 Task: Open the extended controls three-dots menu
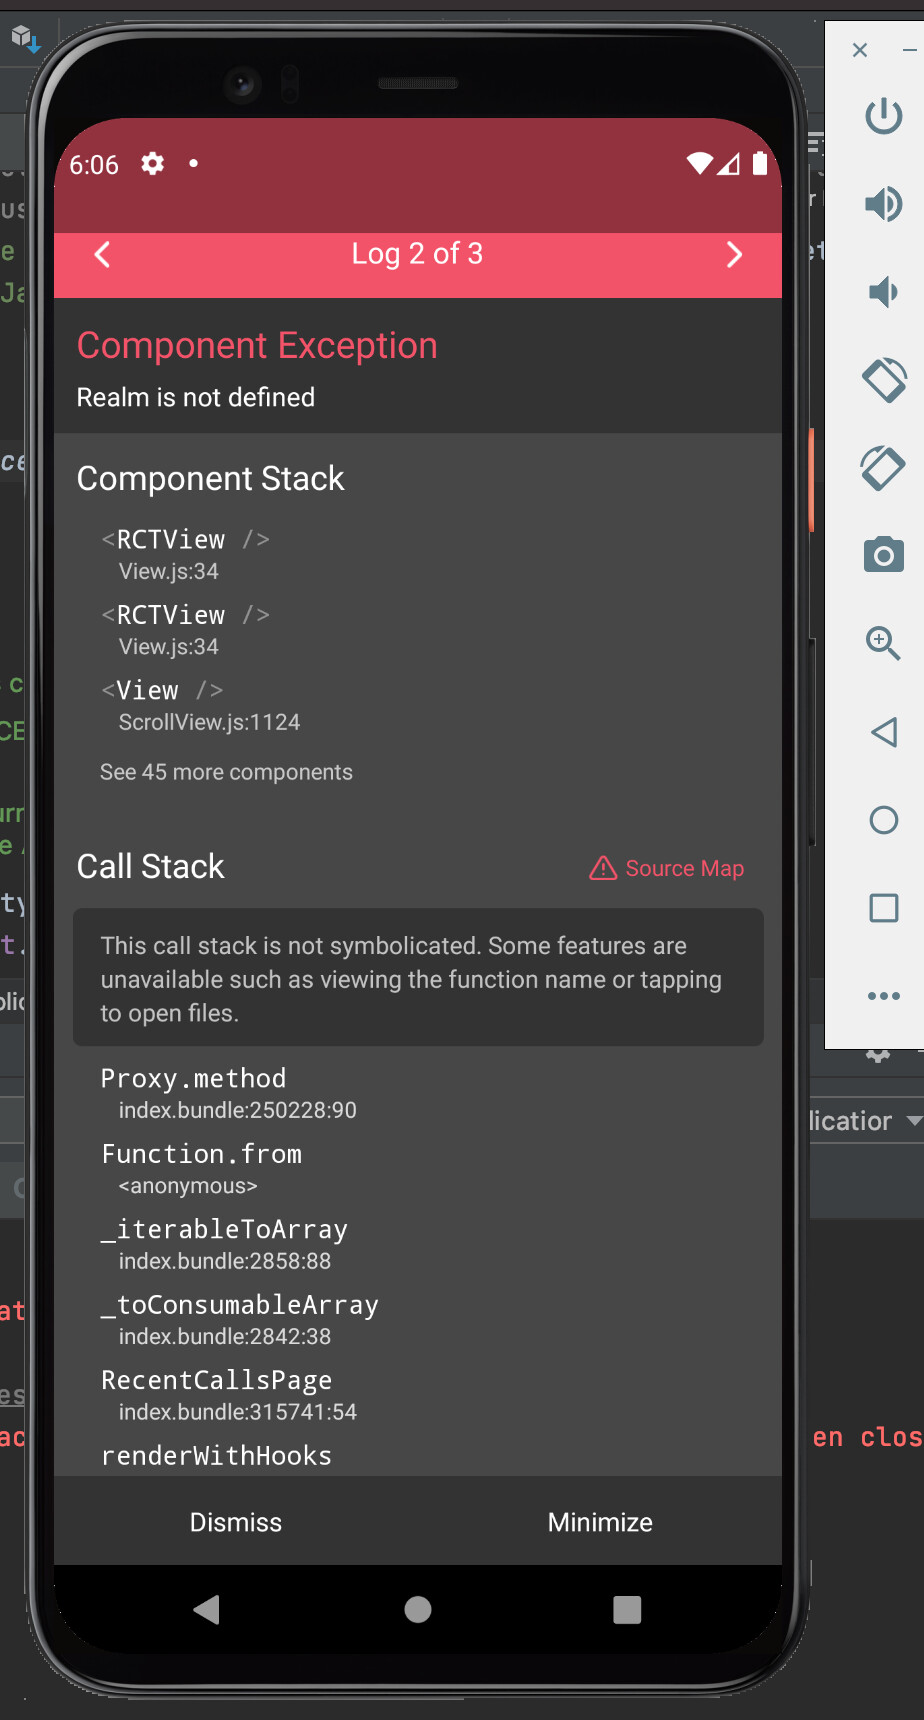point(883,996)
